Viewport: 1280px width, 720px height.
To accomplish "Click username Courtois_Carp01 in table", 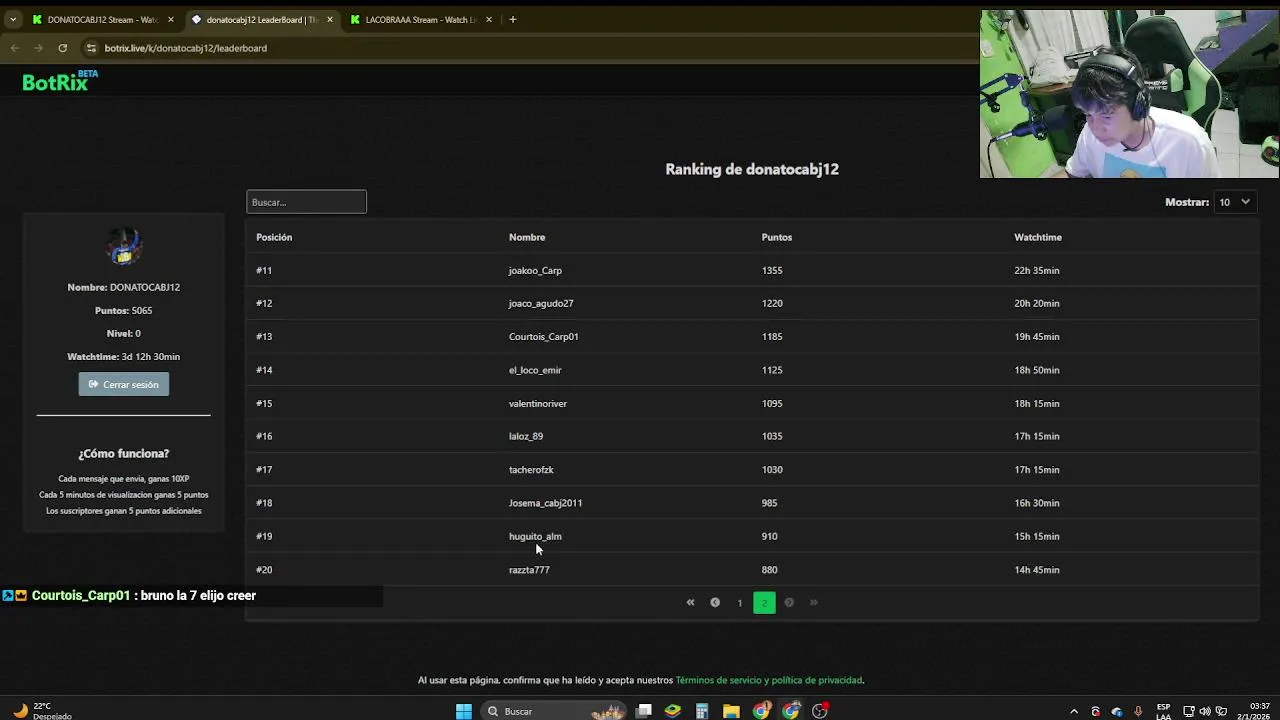I will pos(544,336).
